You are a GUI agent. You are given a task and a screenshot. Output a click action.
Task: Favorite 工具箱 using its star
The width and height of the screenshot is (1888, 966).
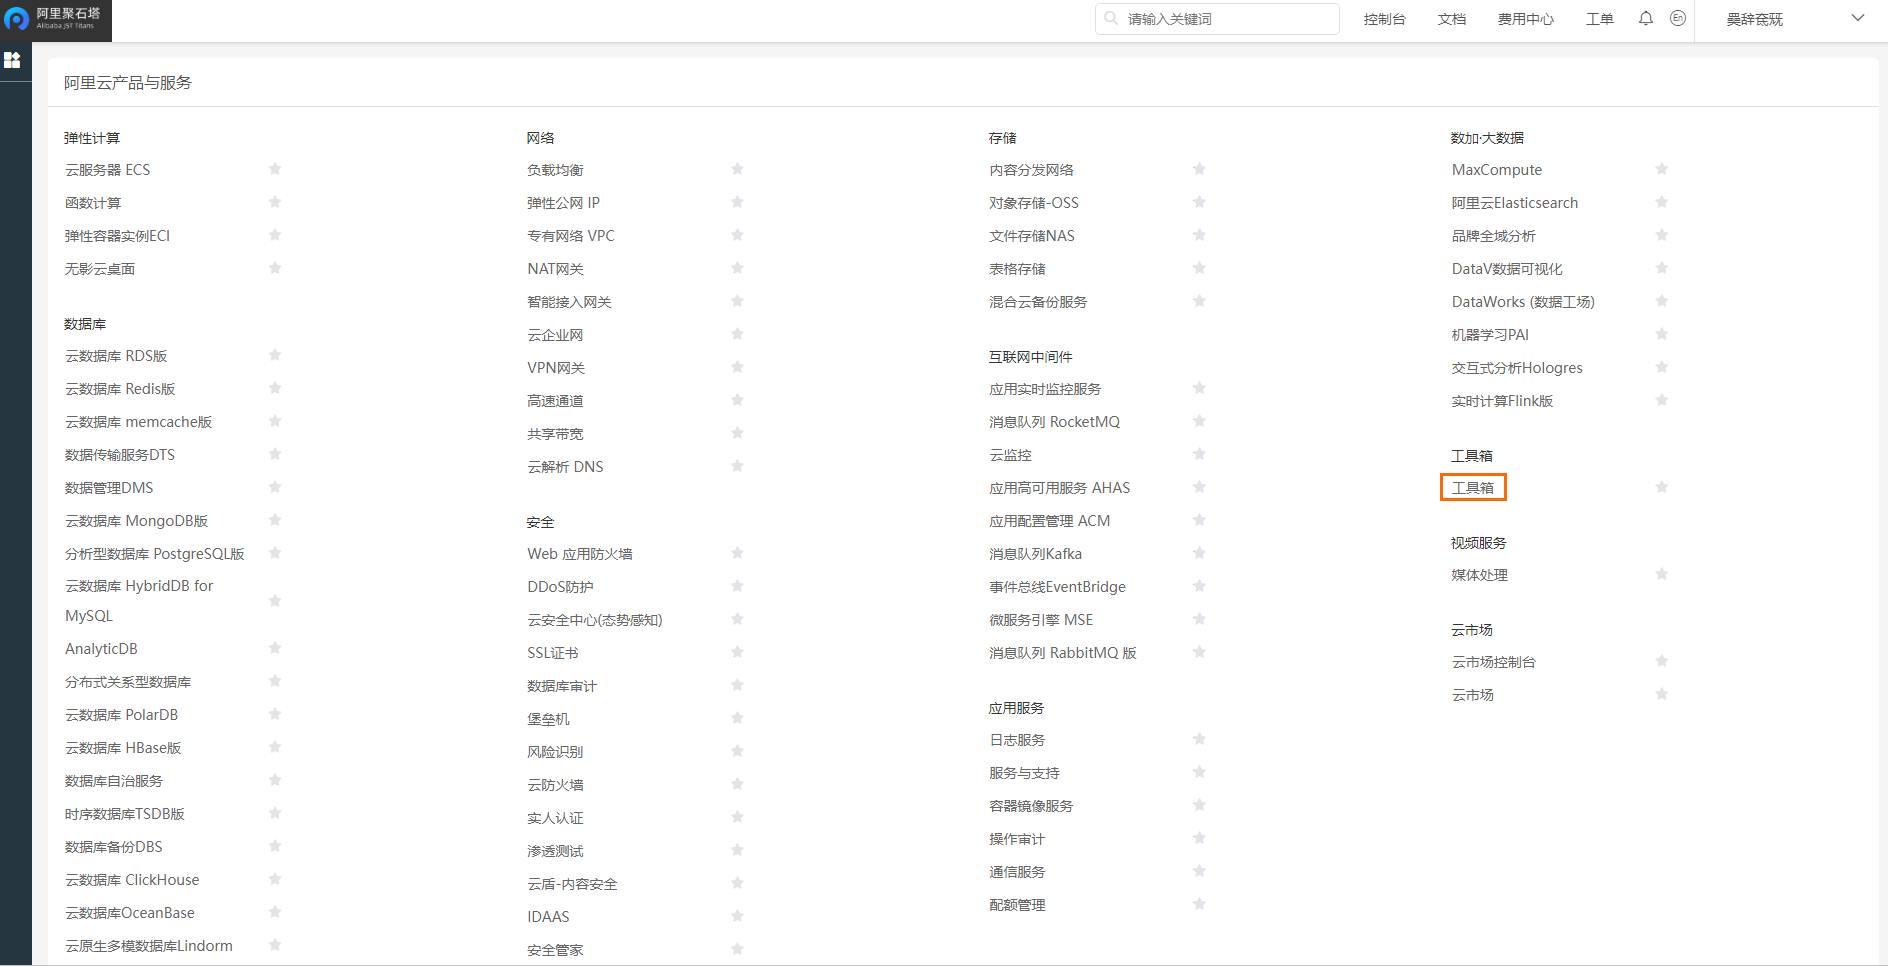(1661, 487)
